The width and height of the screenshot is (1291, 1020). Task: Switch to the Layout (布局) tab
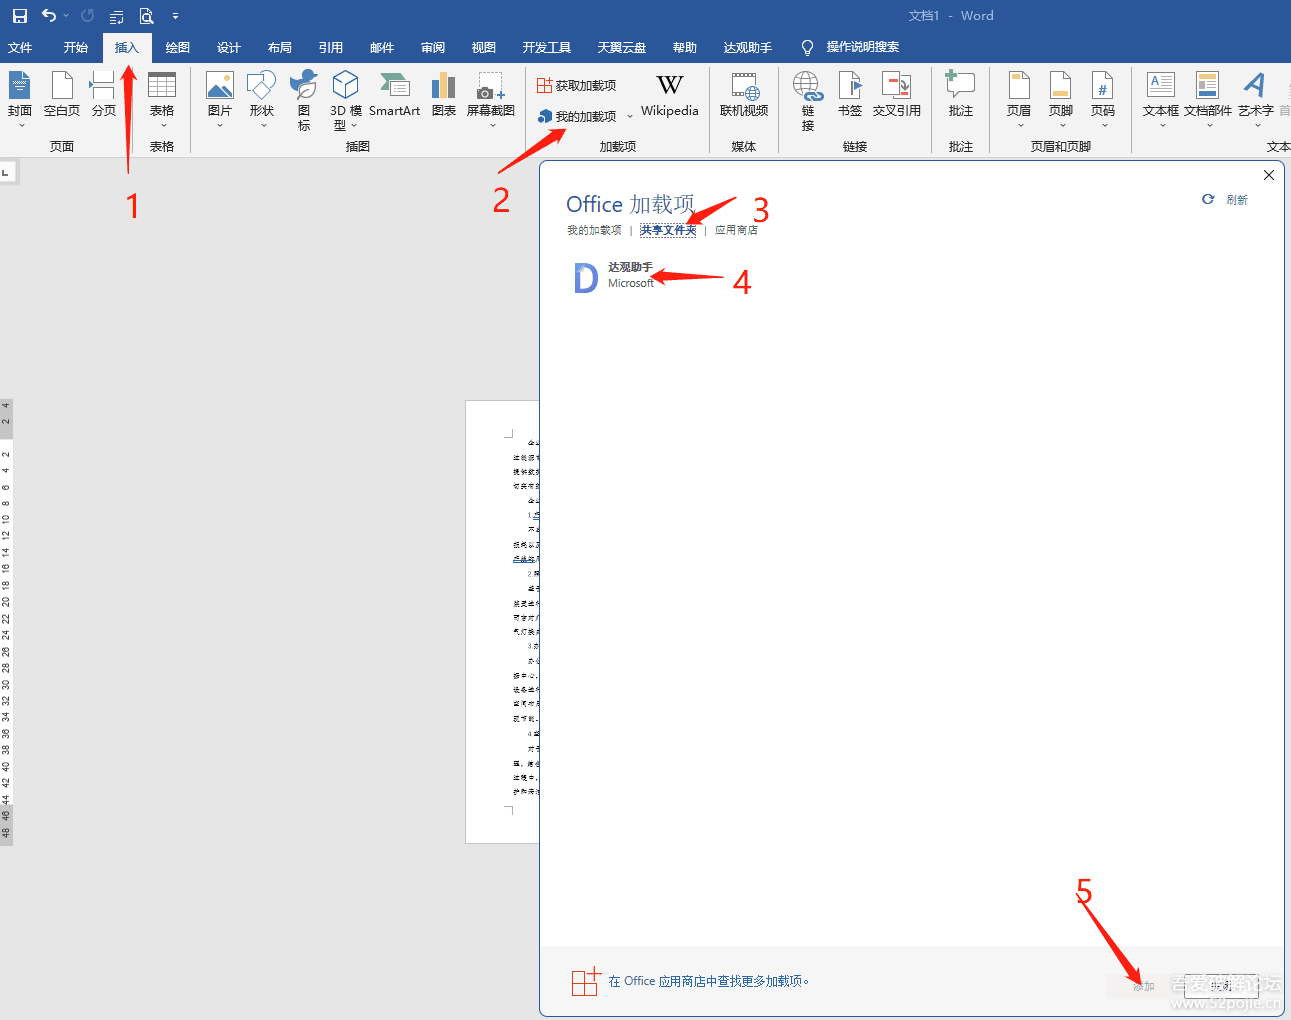[x=280, y=48]
